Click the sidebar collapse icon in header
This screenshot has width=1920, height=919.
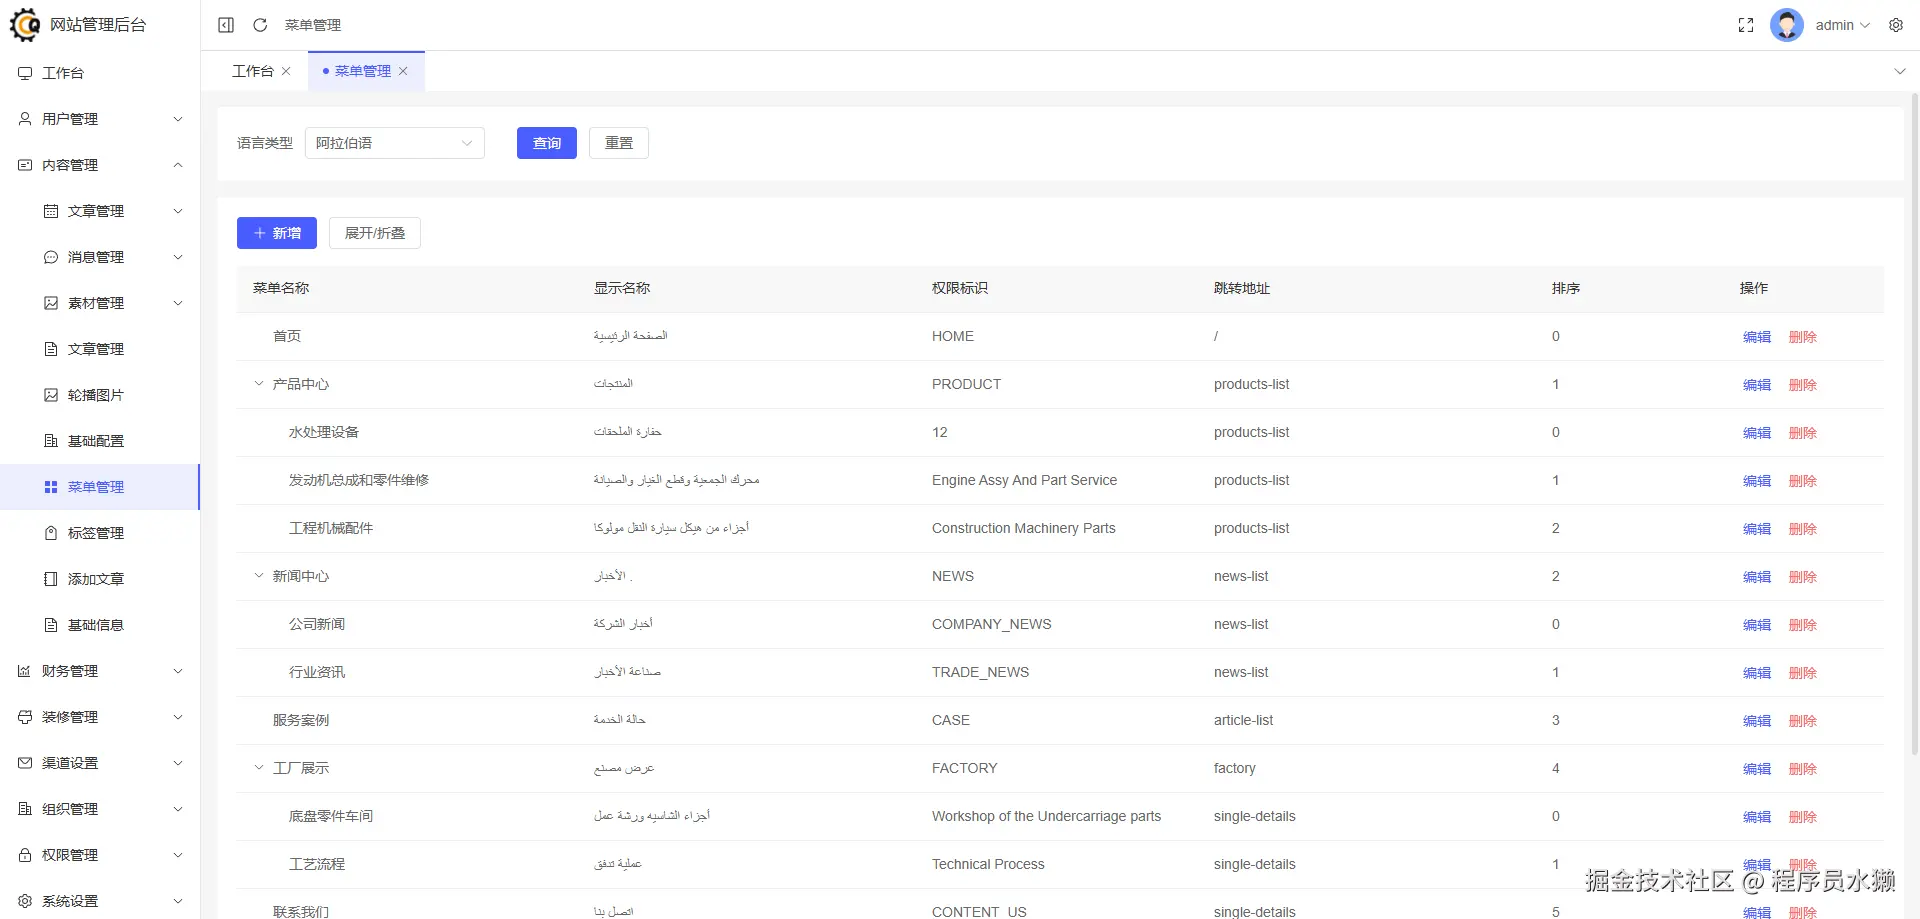click(226, 25)
